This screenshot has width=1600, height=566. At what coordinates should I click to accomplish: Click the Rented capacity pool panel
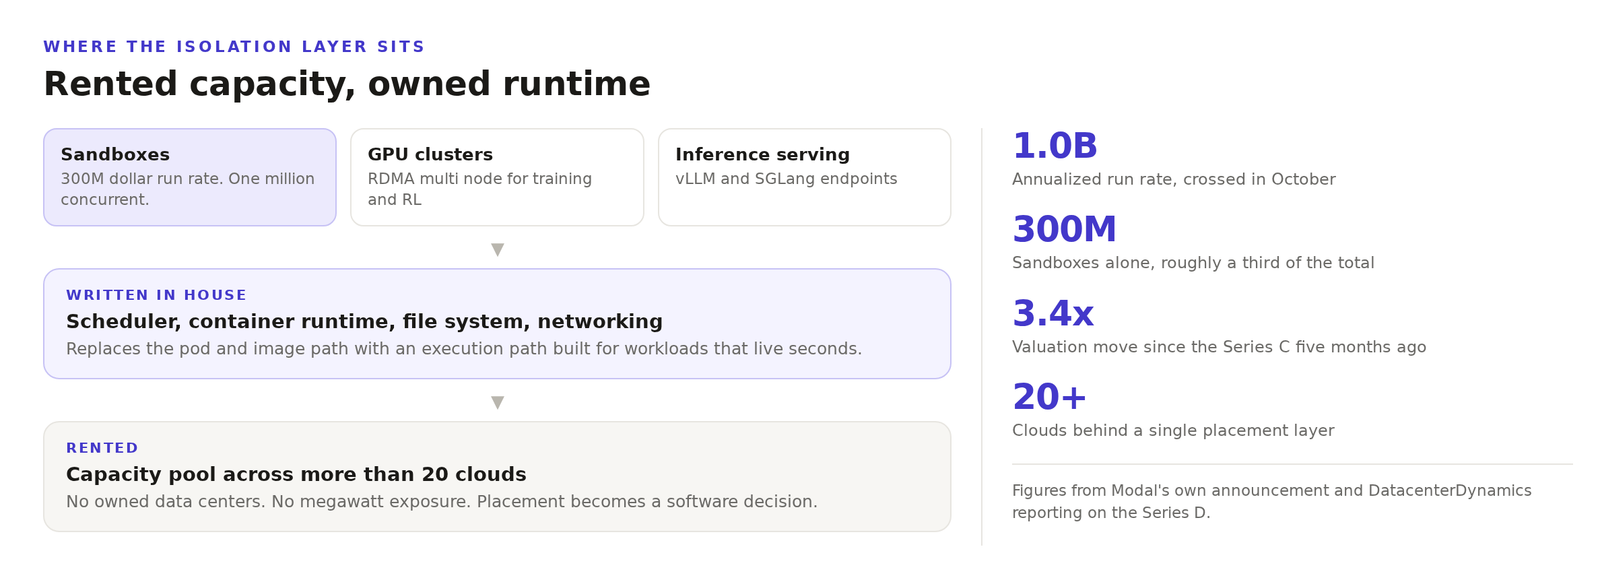coord(497,476)
